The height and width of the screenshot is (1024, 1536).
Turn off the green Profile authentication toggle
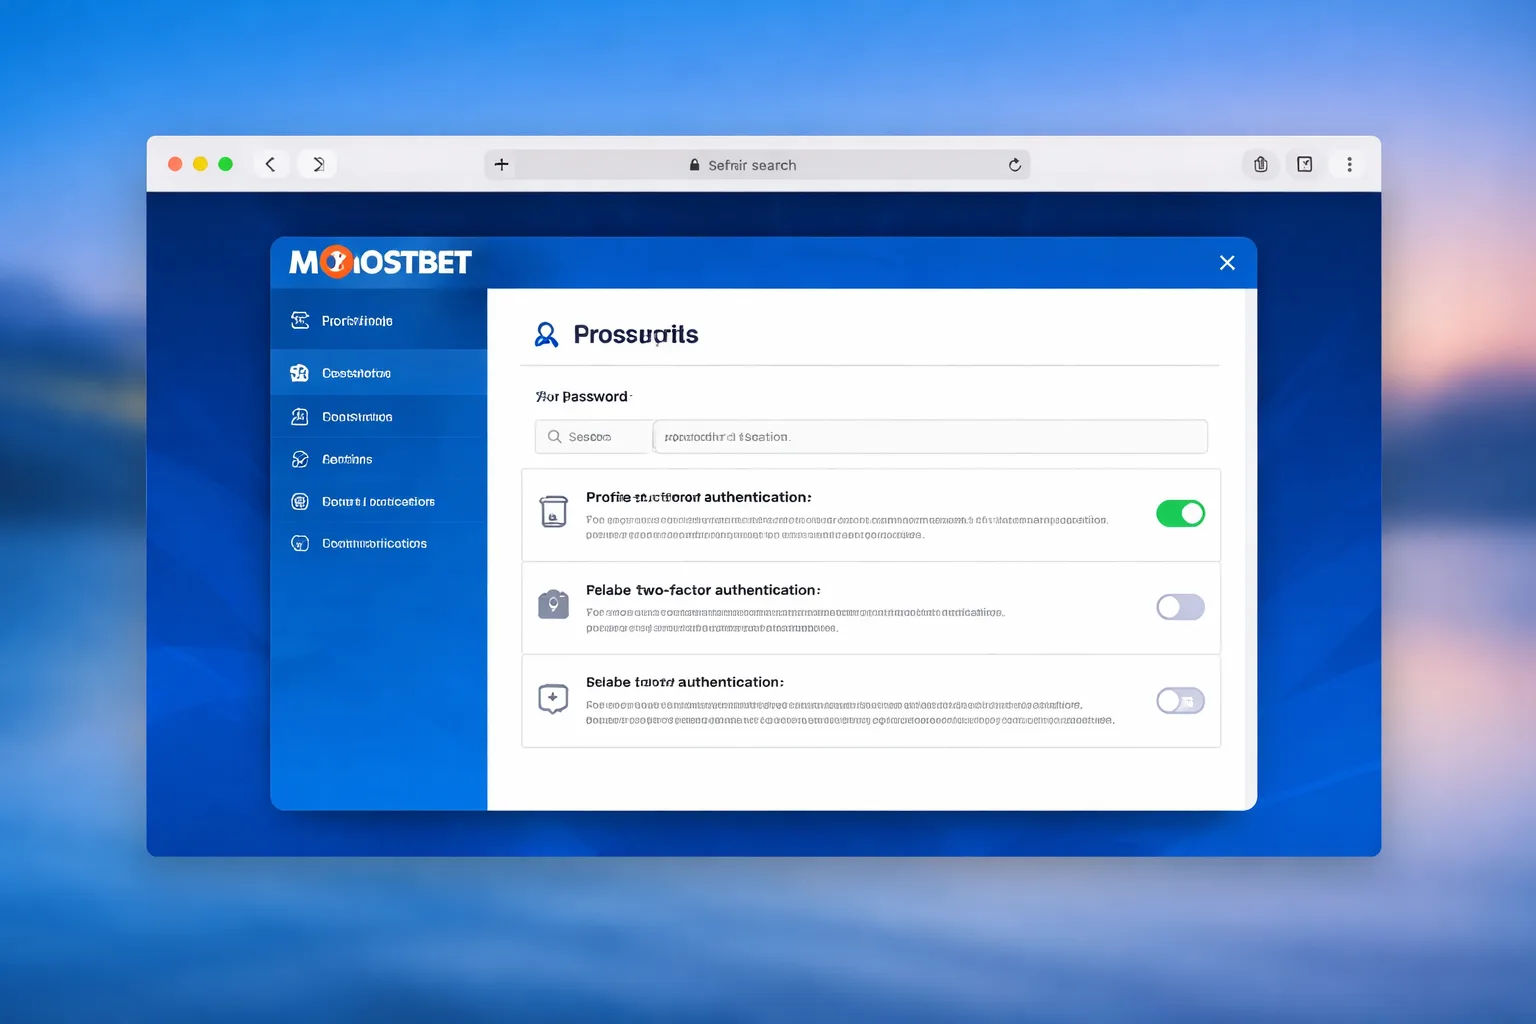point(1180,513)
